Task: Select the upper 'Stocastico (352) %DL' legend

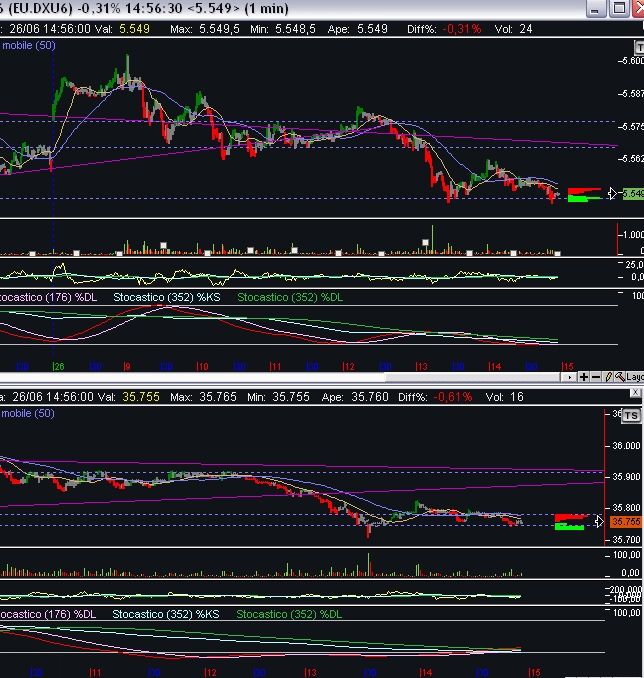Action: [290, 297]
